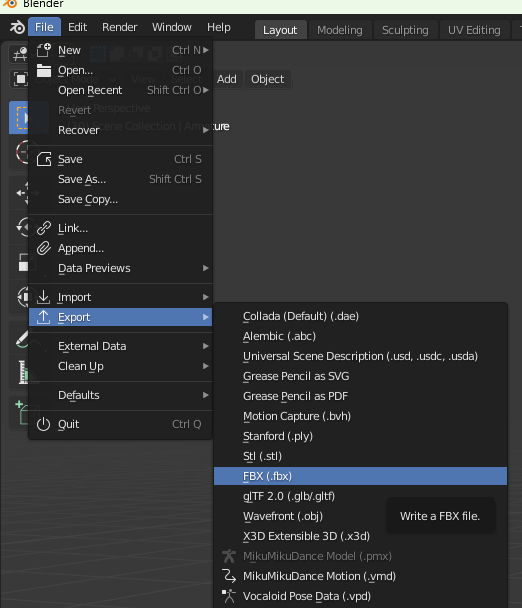Select the Measure ruler tool
The image size is (522, 608).
[x=23, y=372]
